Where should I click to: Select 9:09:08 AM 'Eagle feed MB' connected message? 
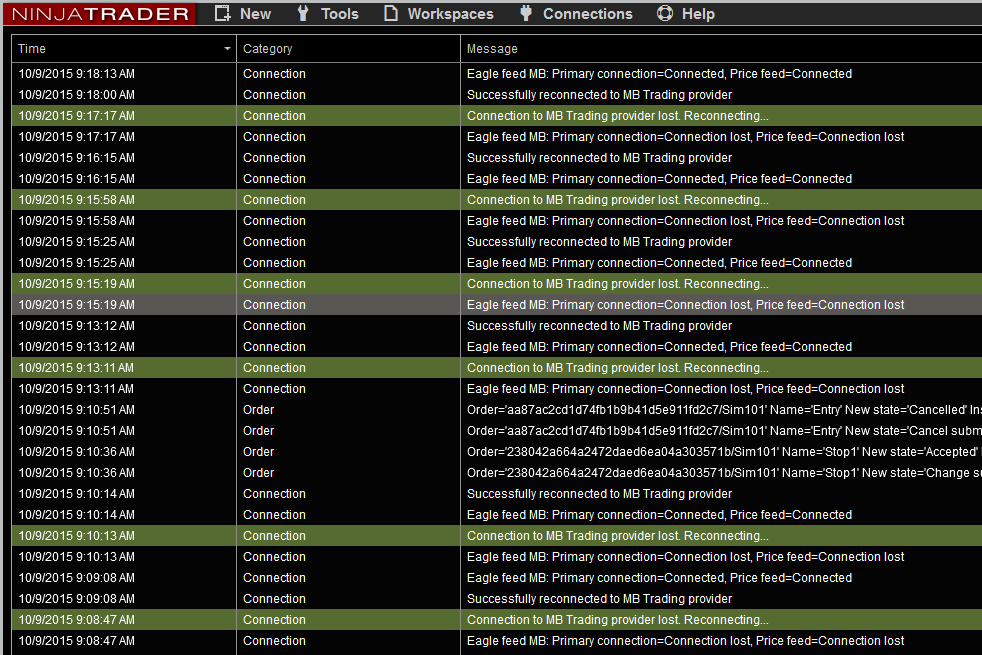(x=659, y=577)
